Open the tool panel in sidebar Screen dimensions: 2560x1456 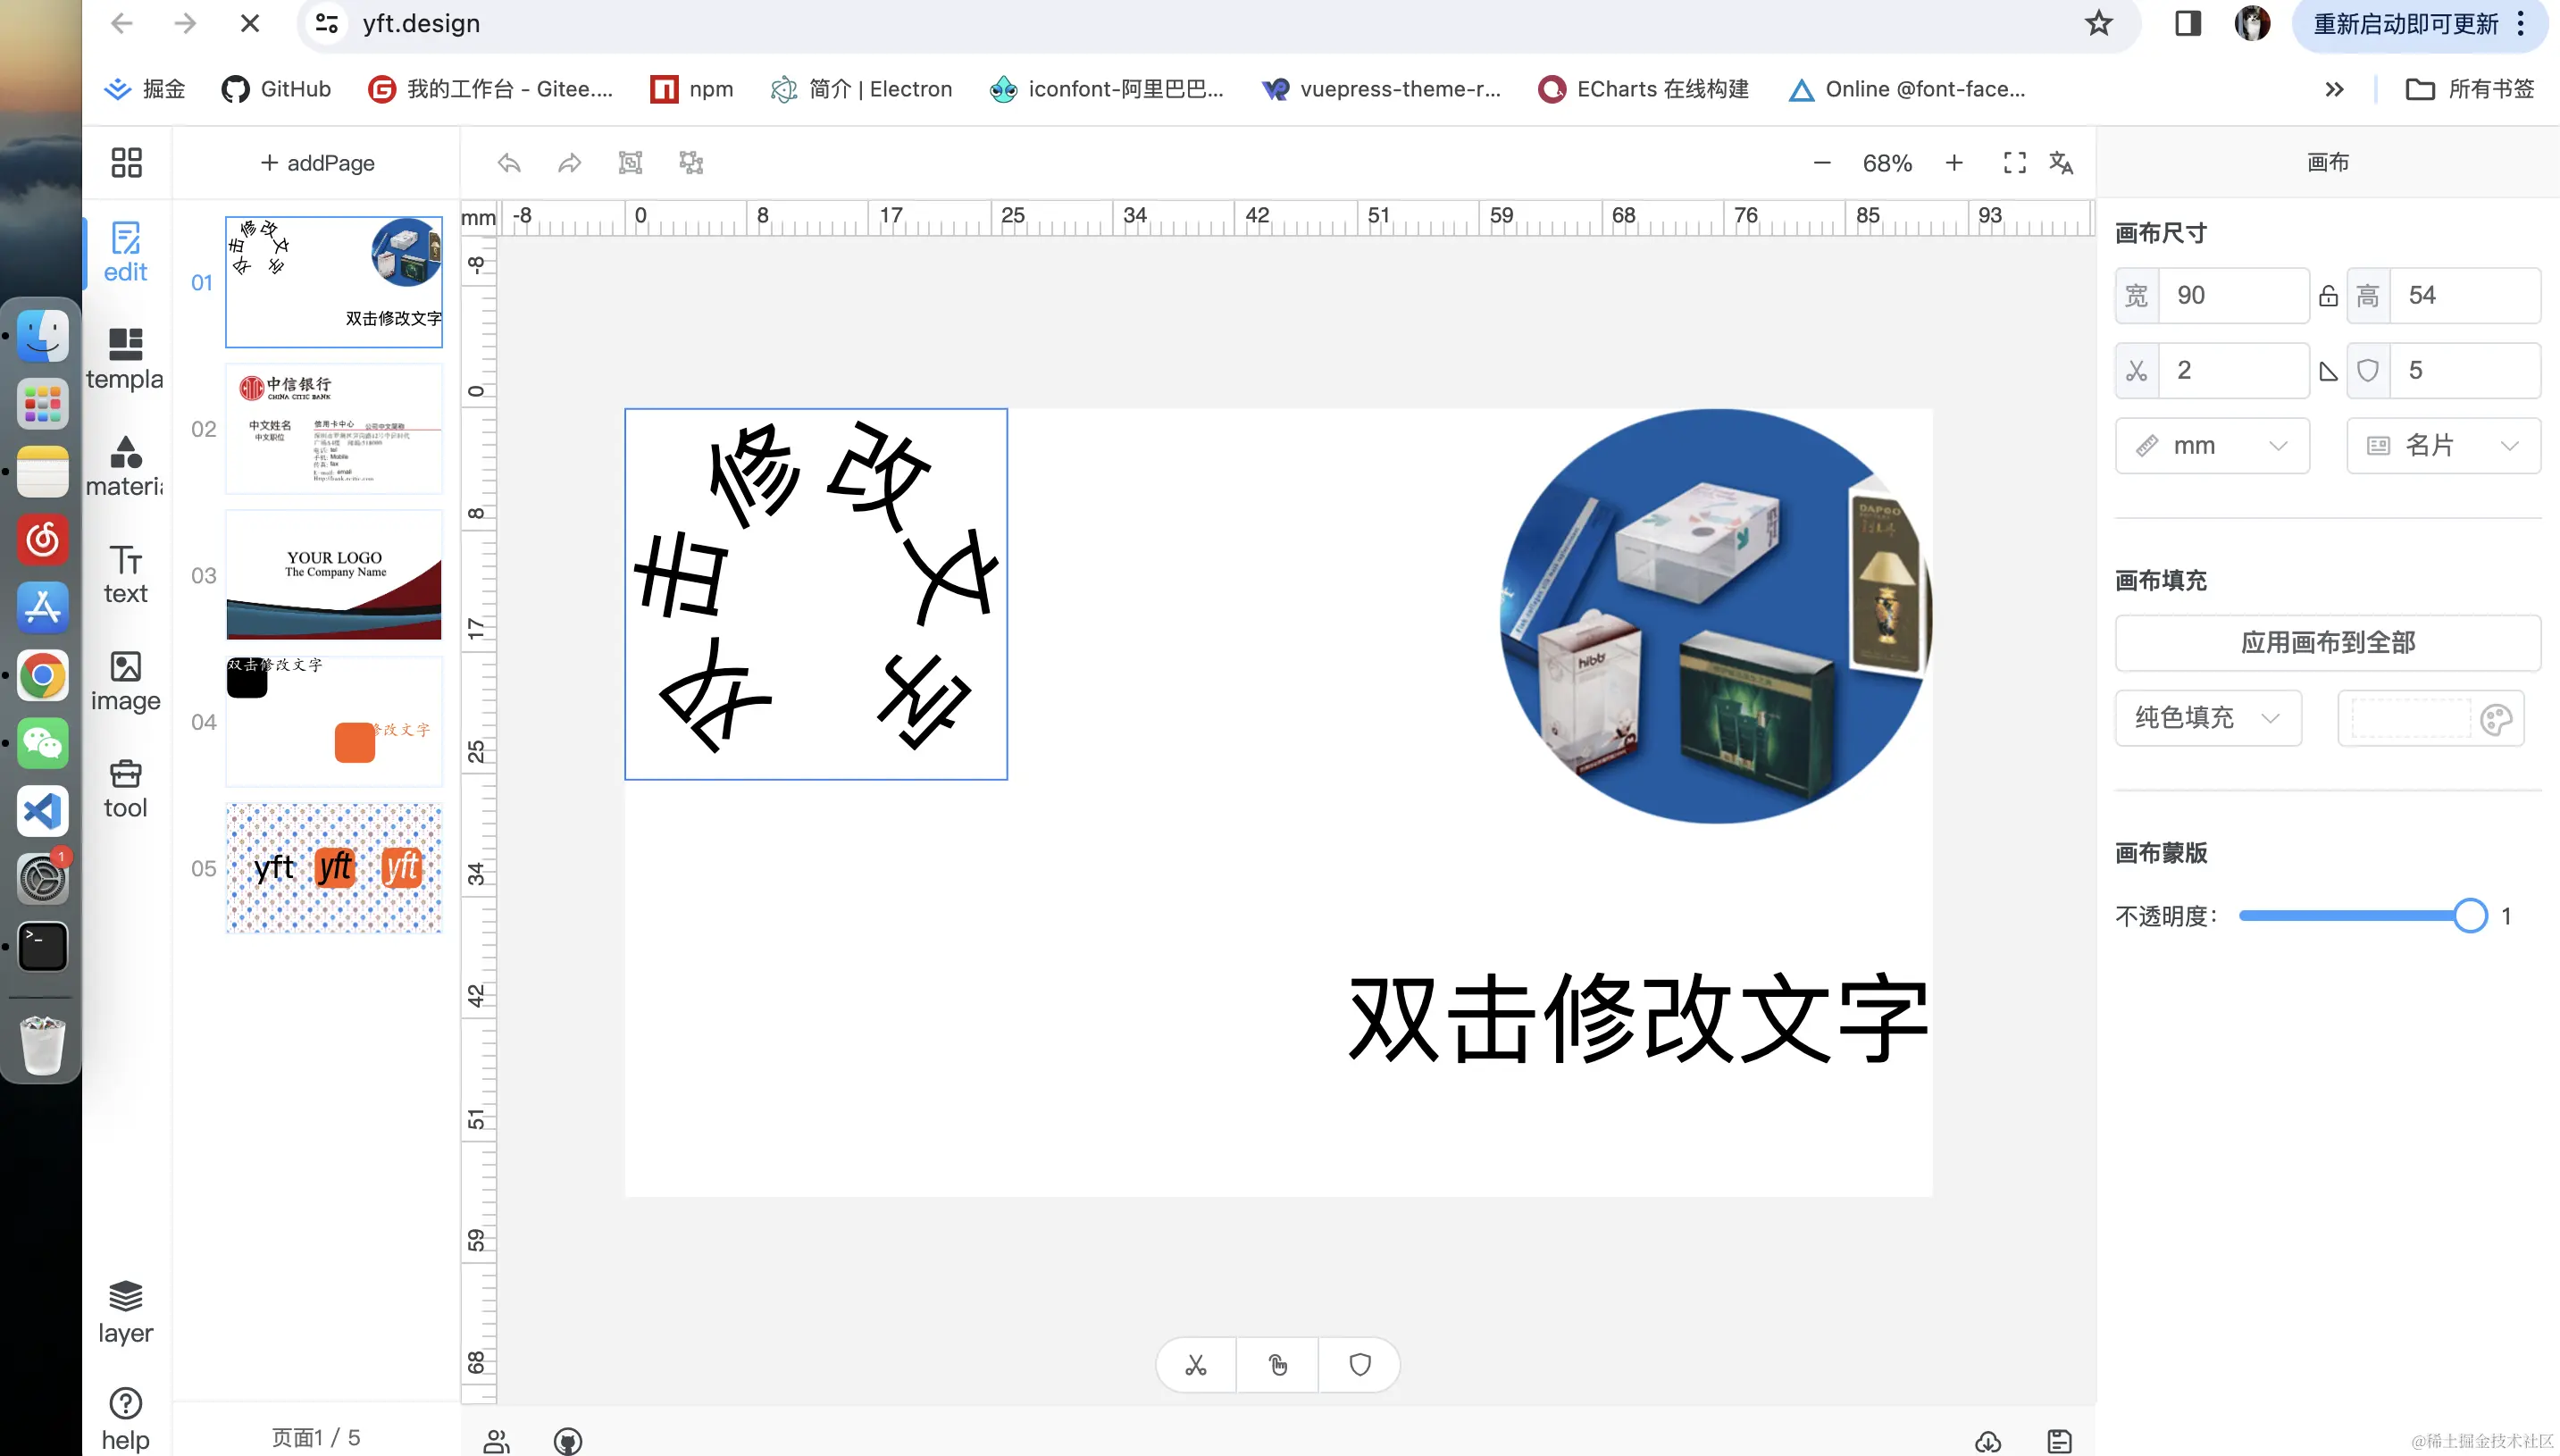[125, 788]
